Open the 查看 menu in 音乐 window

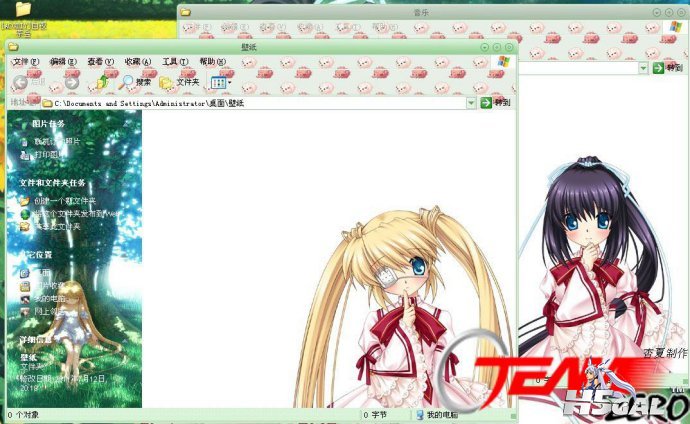pos(273,28)
